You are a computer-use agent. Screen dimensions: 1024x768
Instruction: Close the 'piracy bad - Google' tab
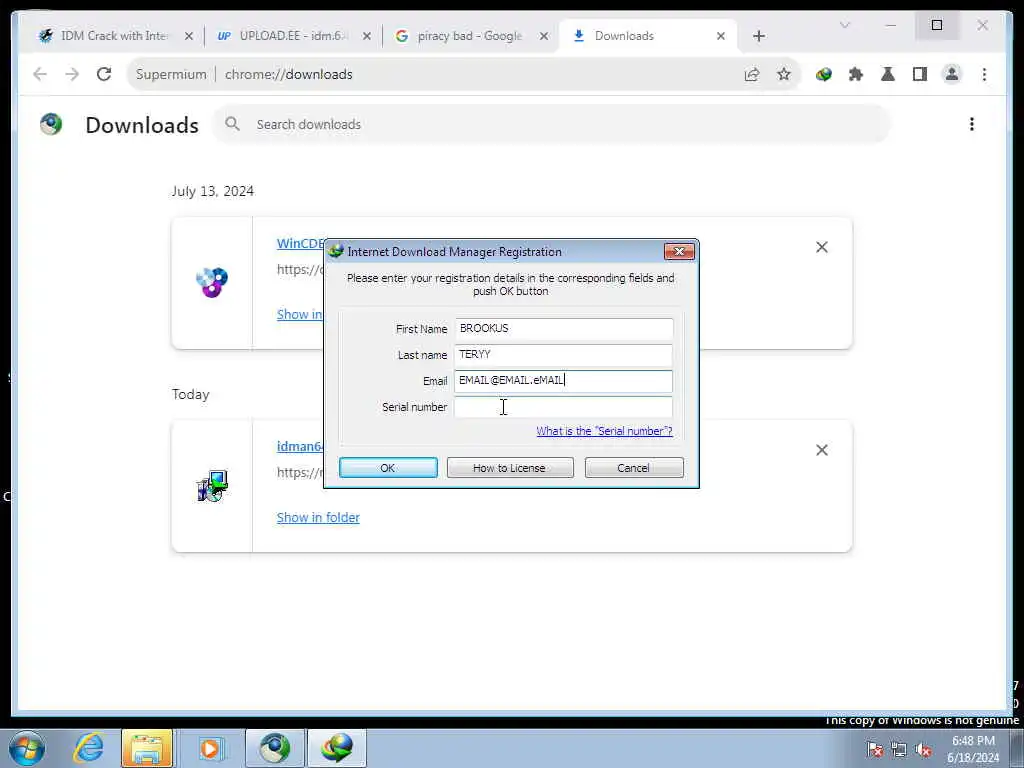pyautogui.click(x=543, y=37)
